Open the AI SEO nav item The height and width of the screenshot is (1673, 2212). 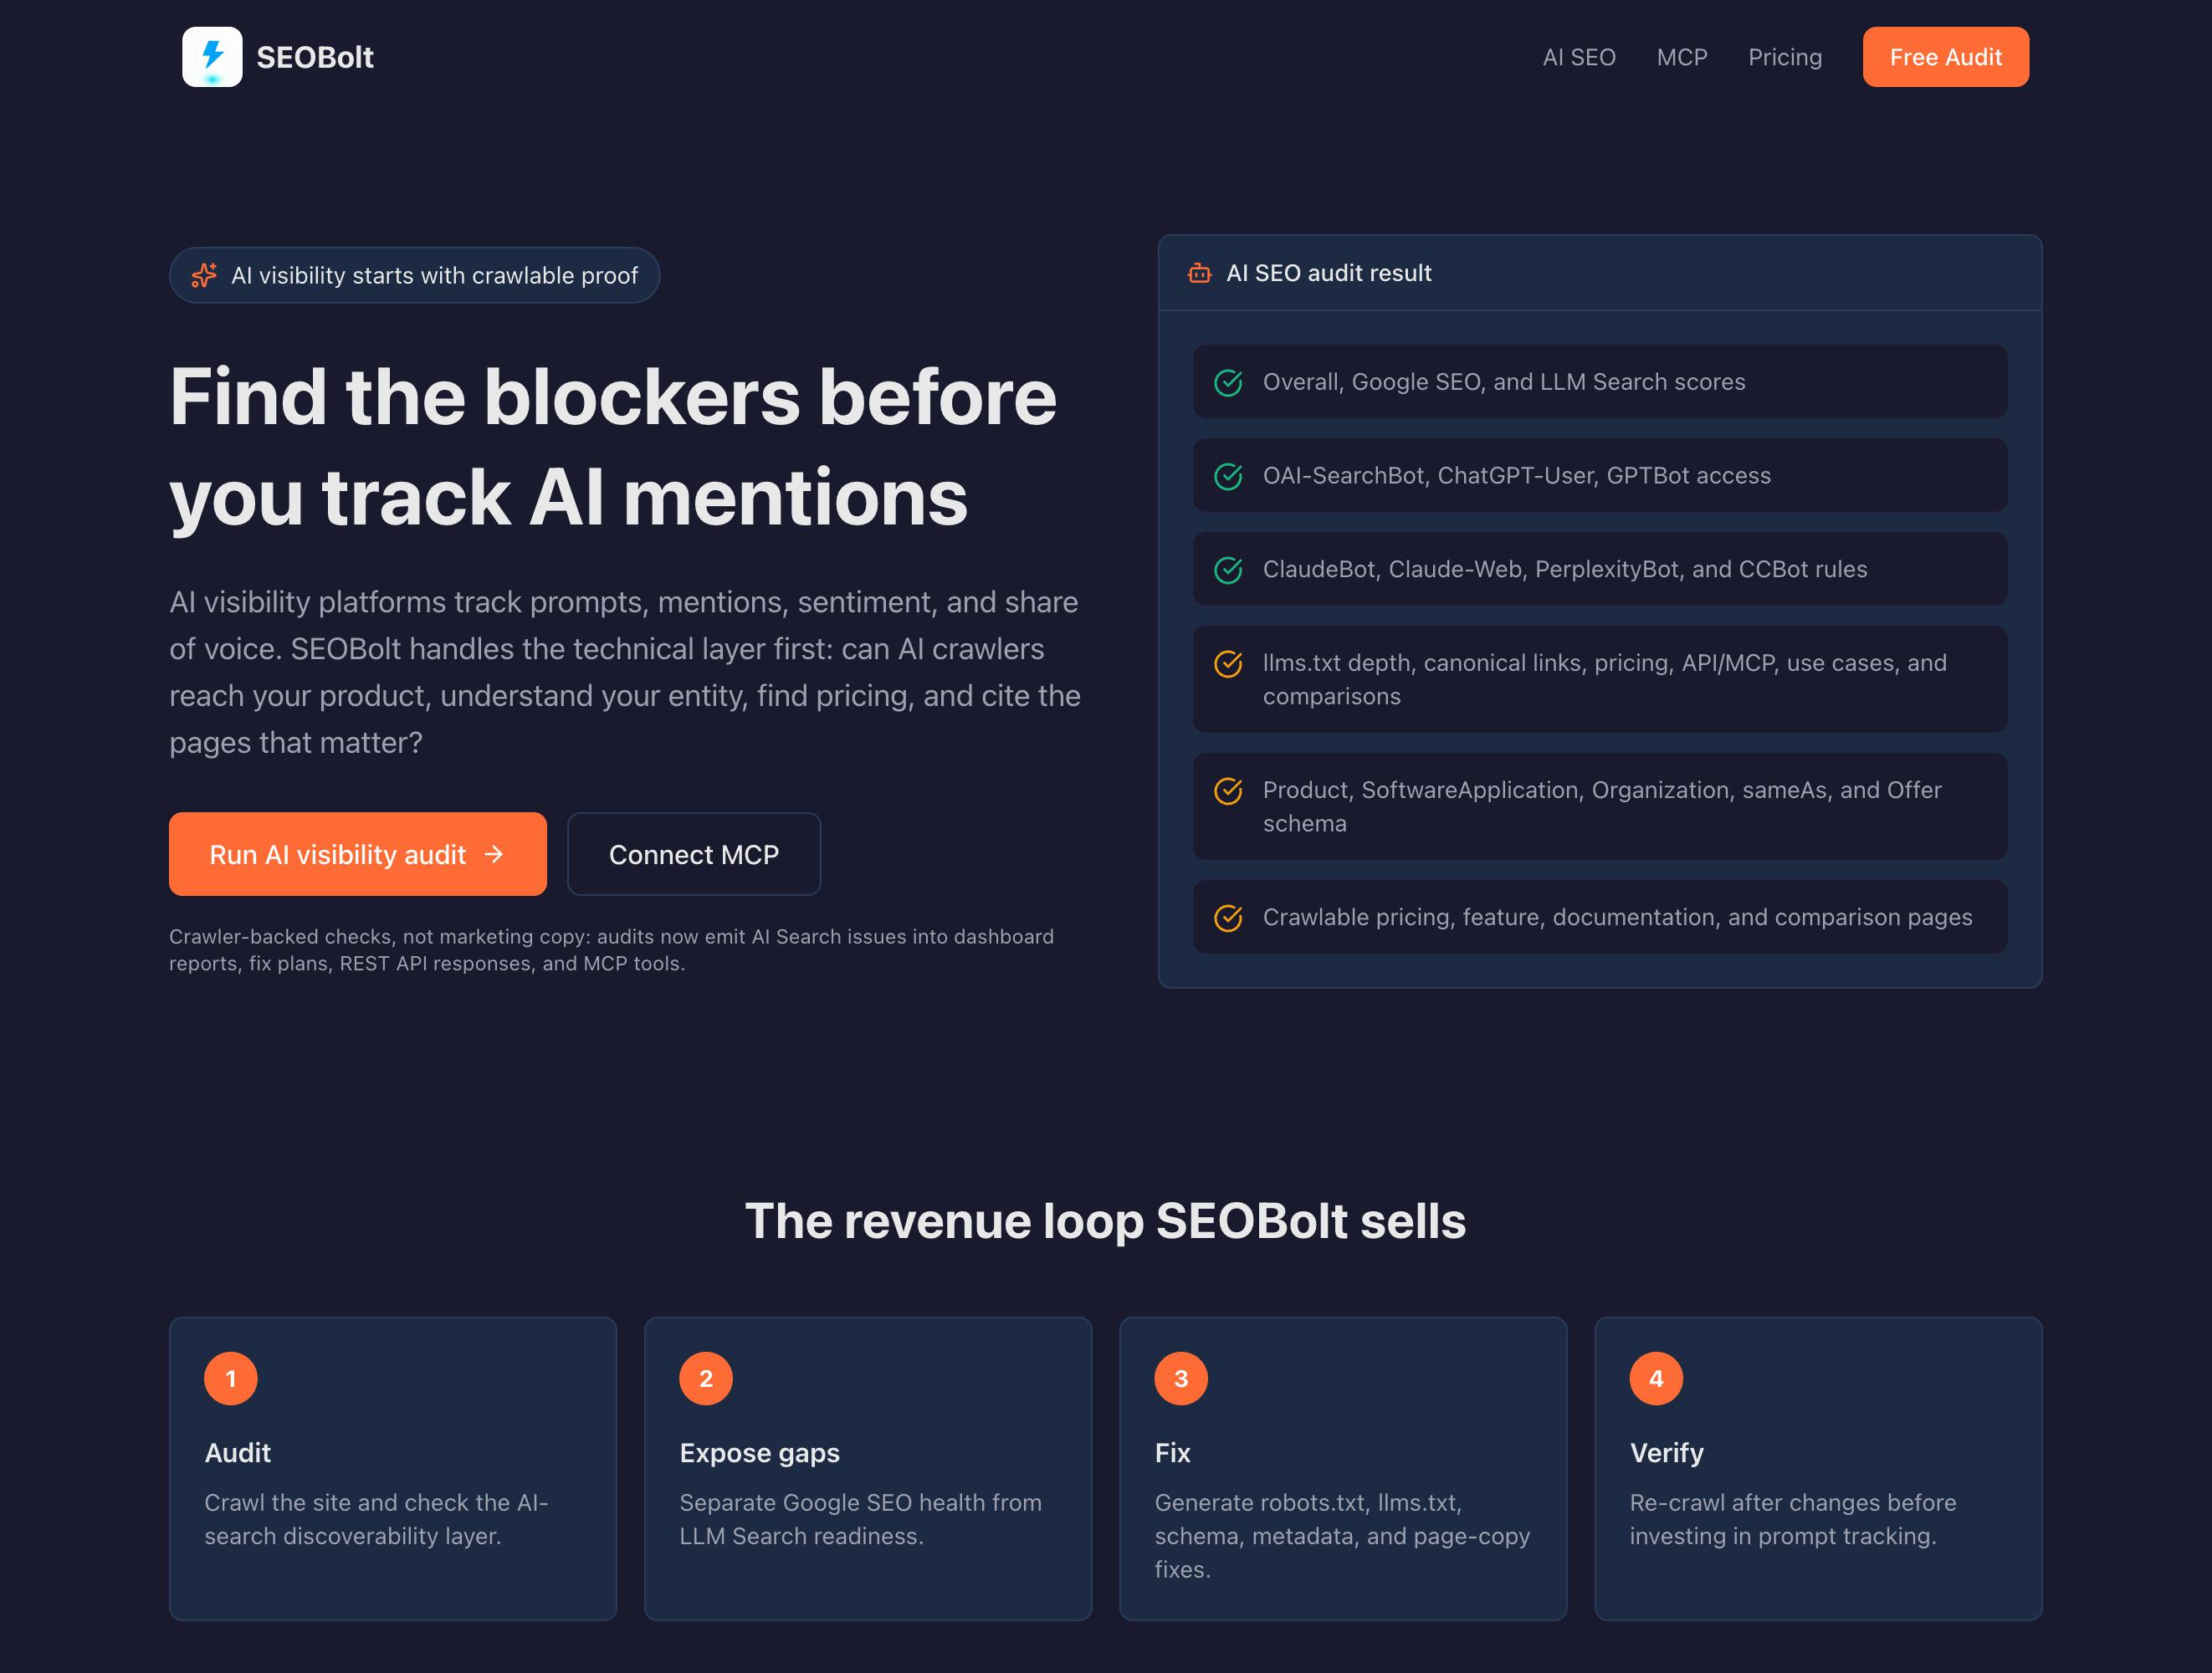[x=1579, y=57]
